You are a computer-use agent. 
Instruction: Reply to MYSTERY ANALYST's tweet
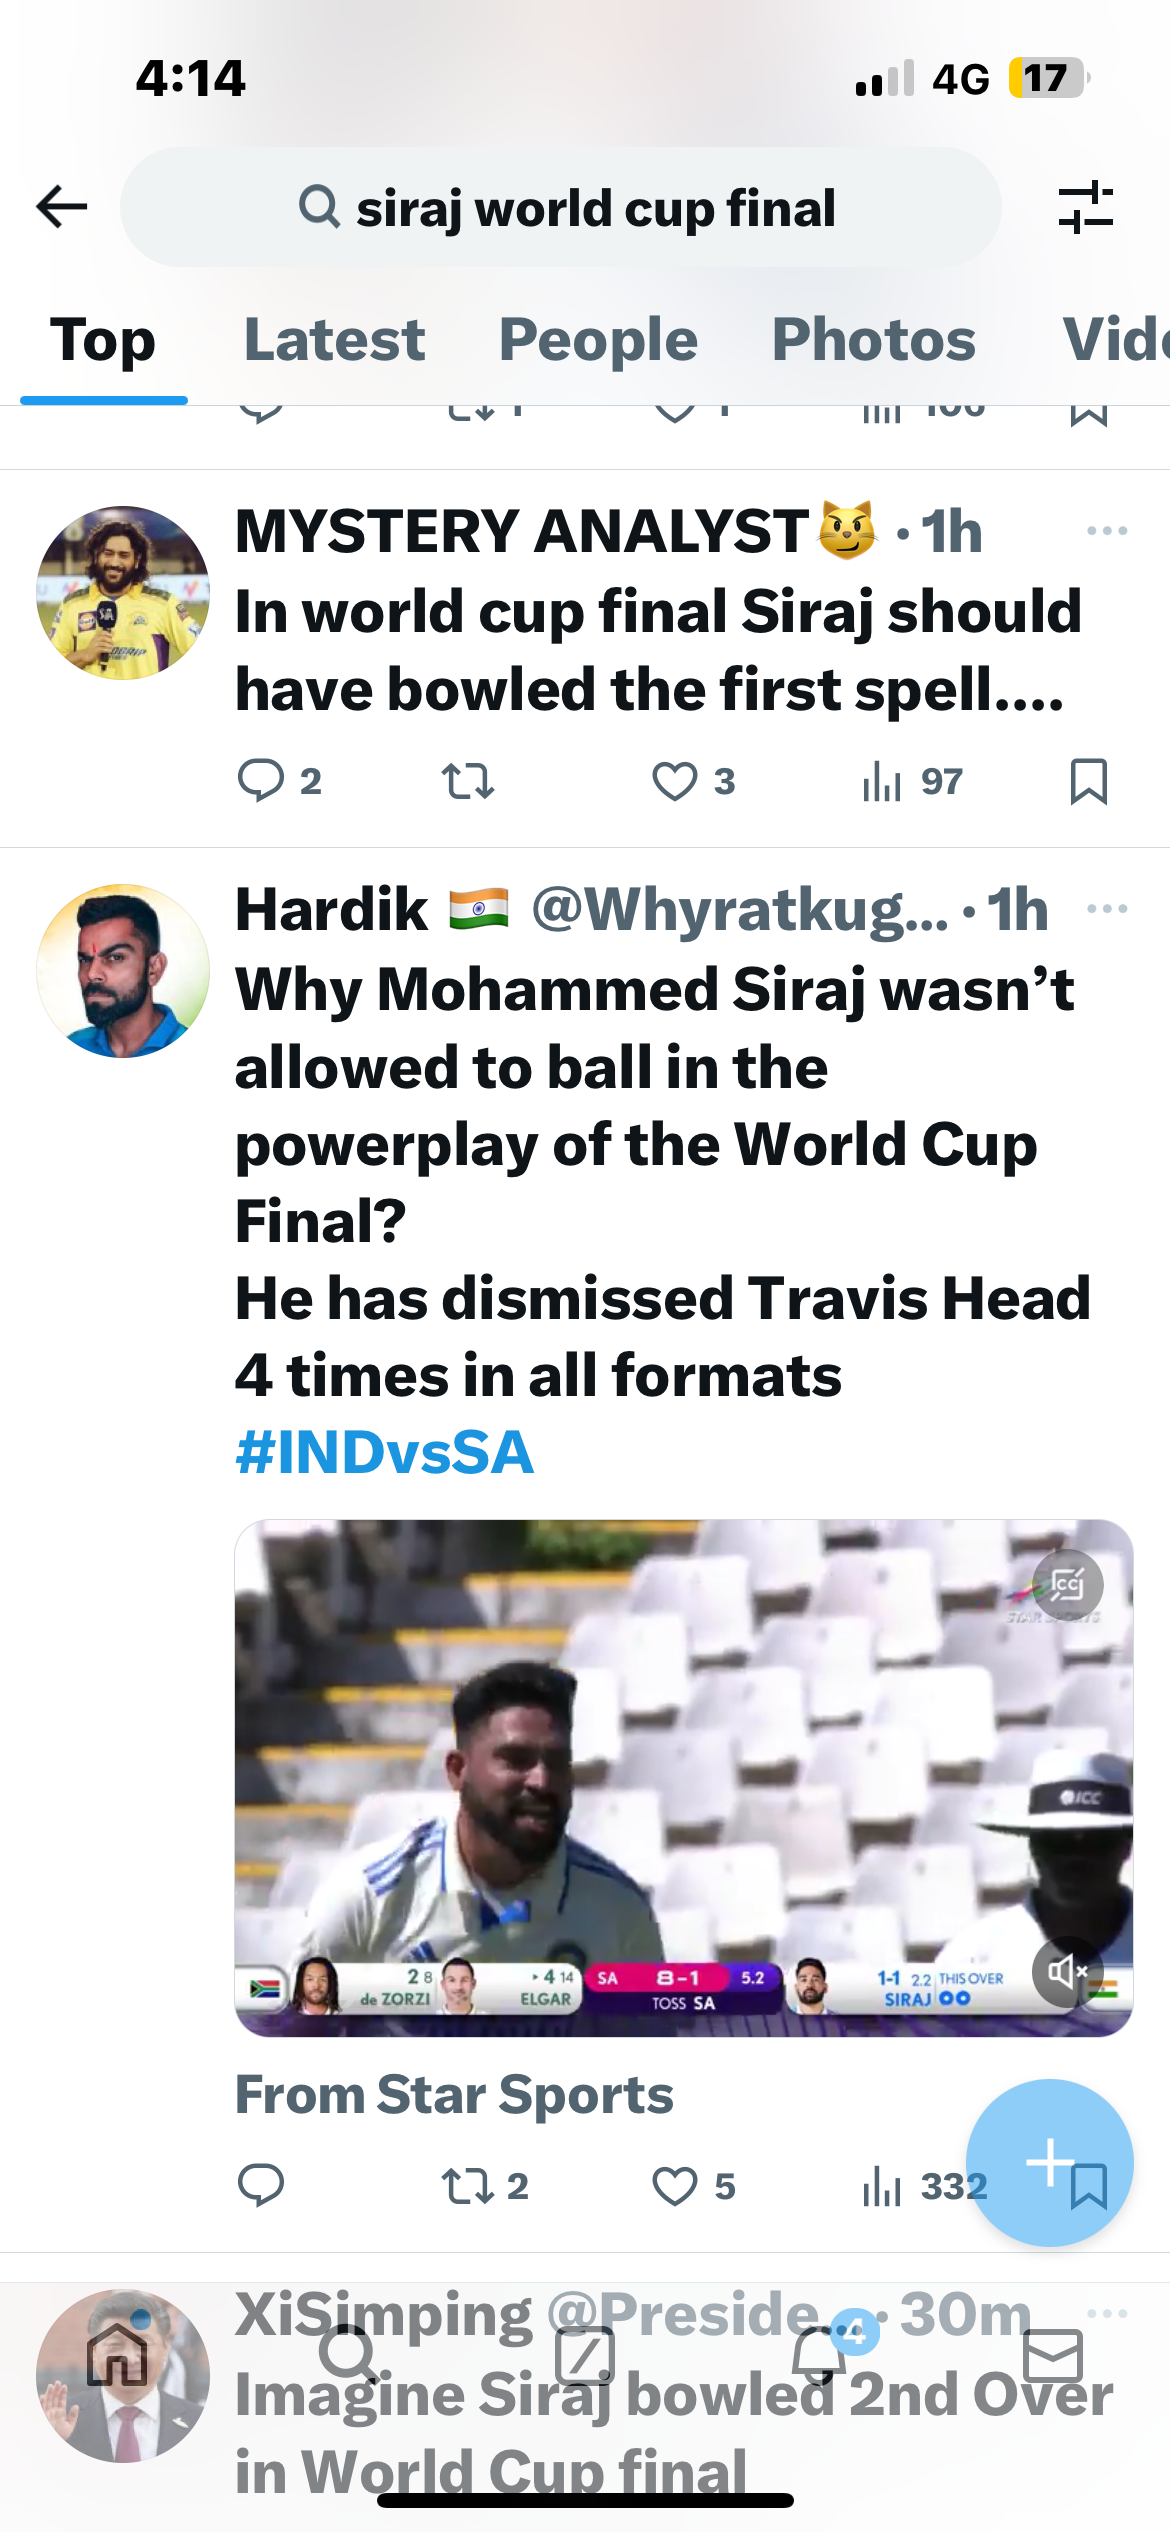pos(261,781)
